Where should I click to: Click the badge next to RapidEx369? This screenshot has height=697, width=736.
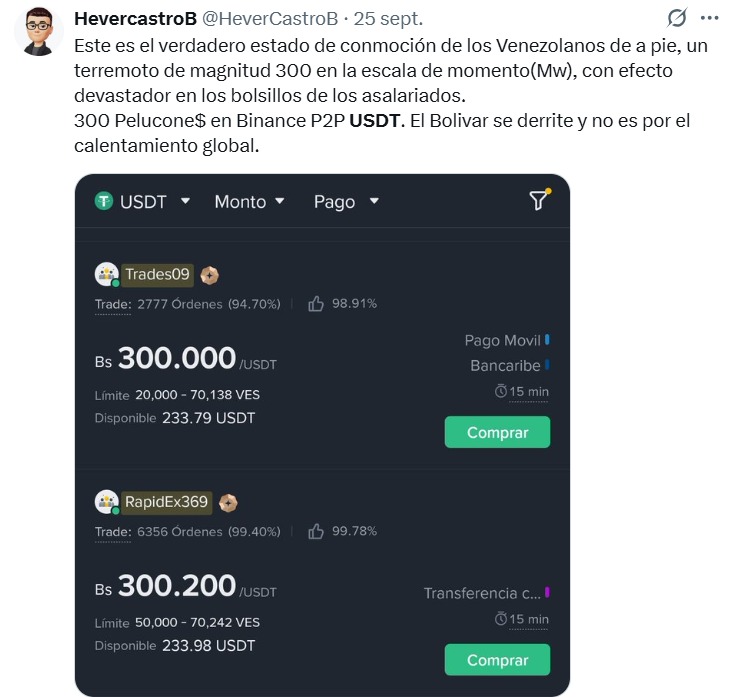(x=228, y=502)
